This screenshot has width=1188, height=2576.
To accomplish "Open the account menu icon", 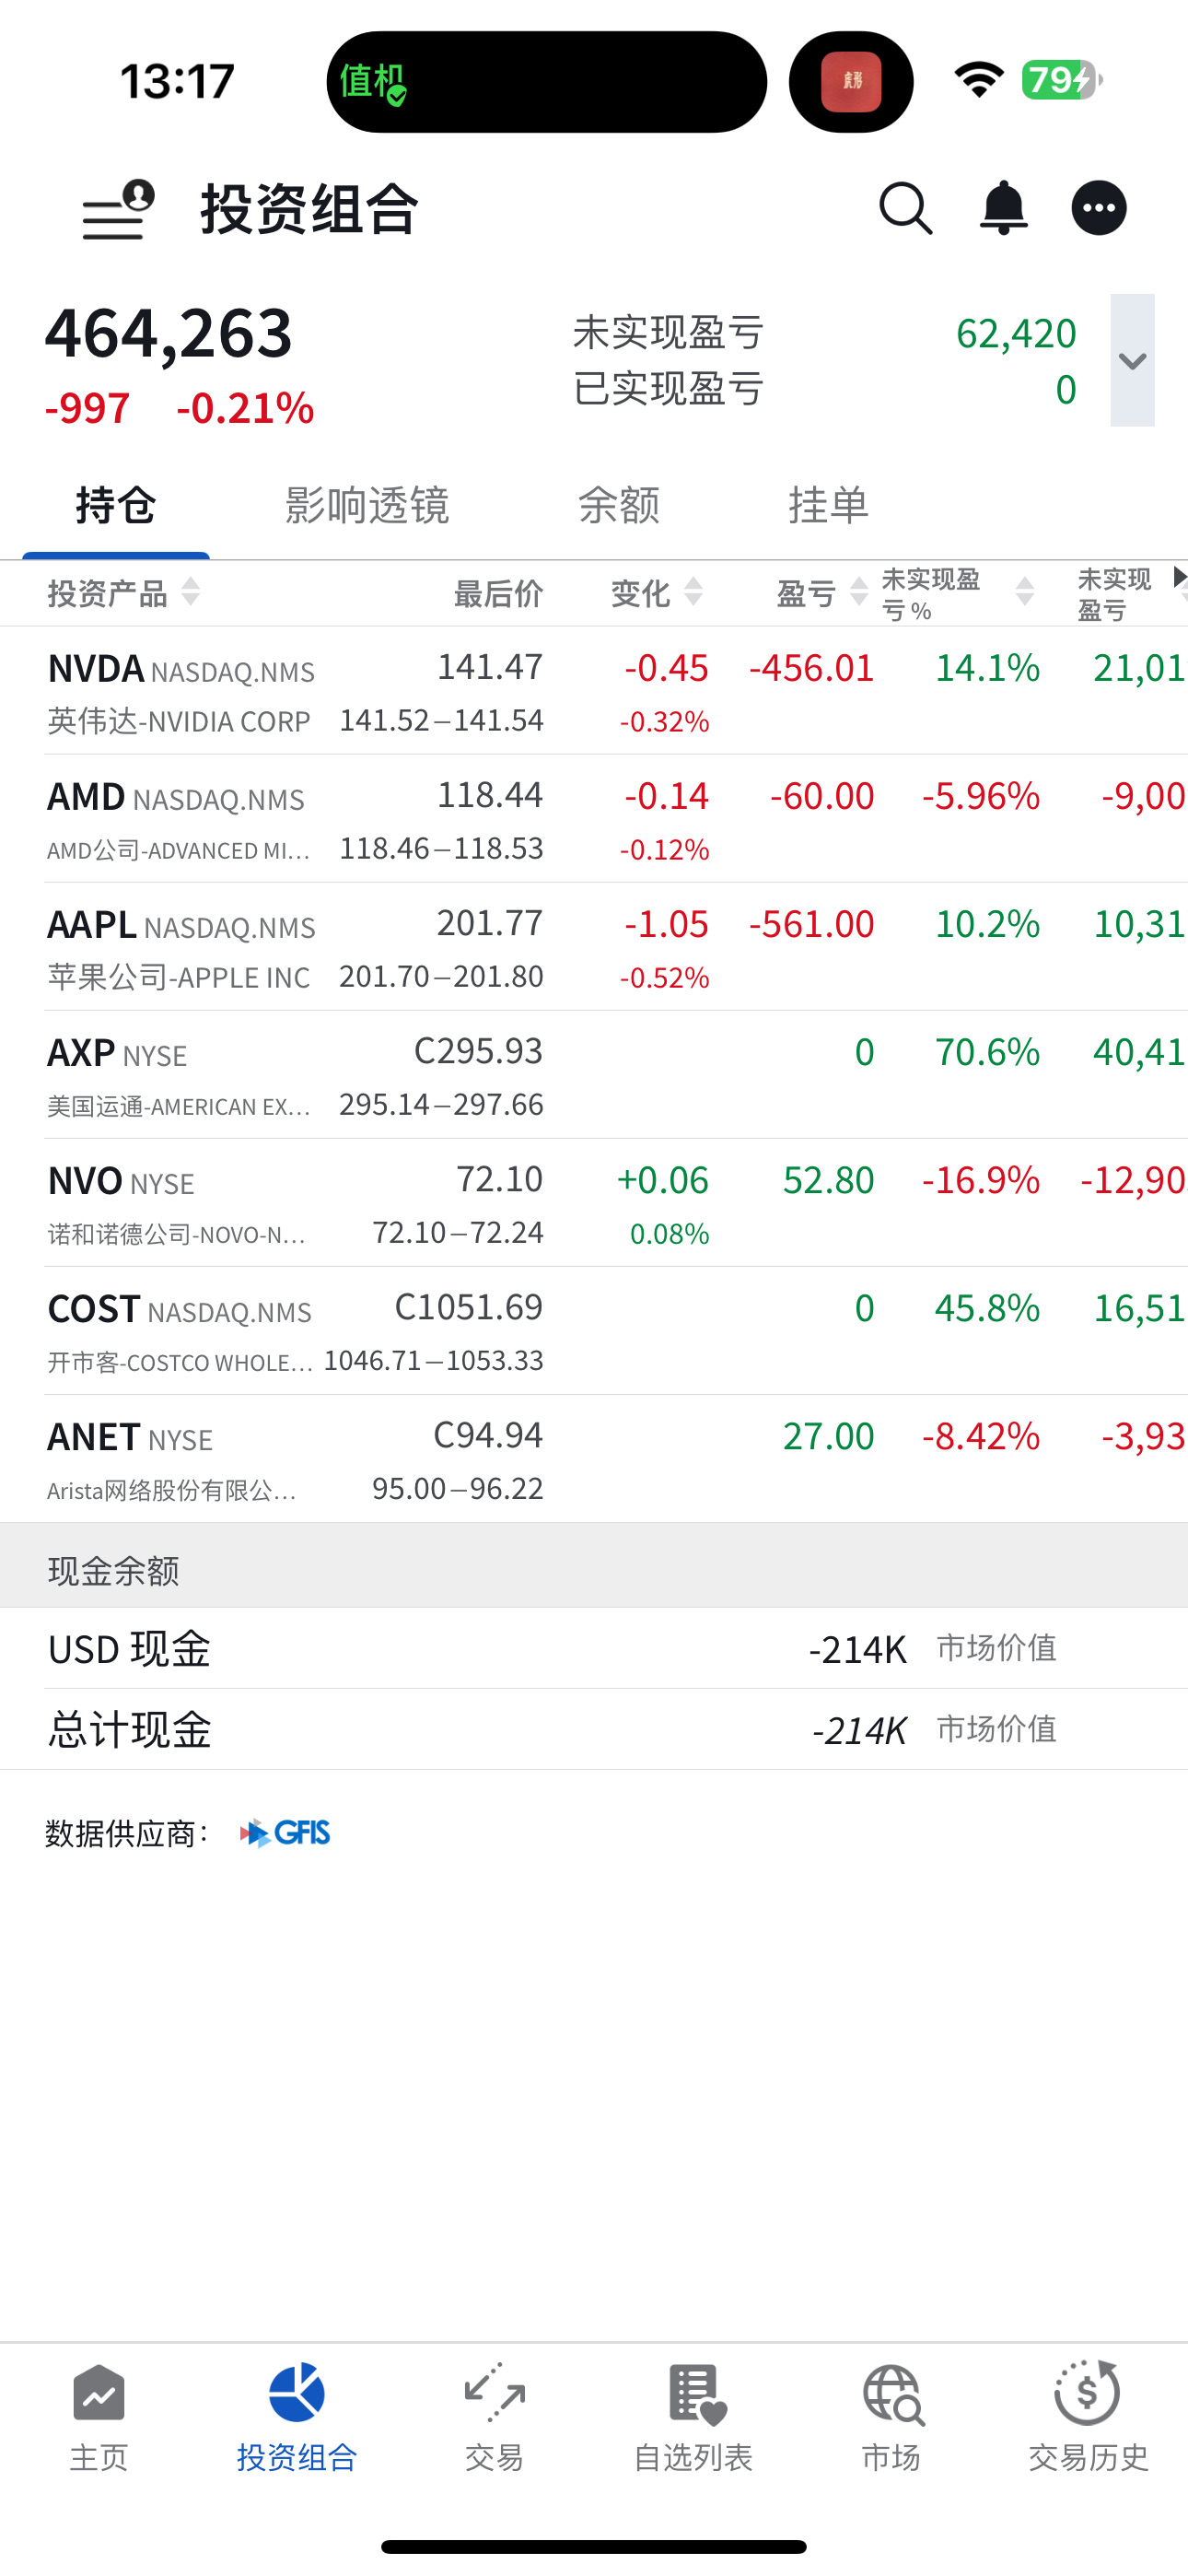I will click(x=118, y=209).
